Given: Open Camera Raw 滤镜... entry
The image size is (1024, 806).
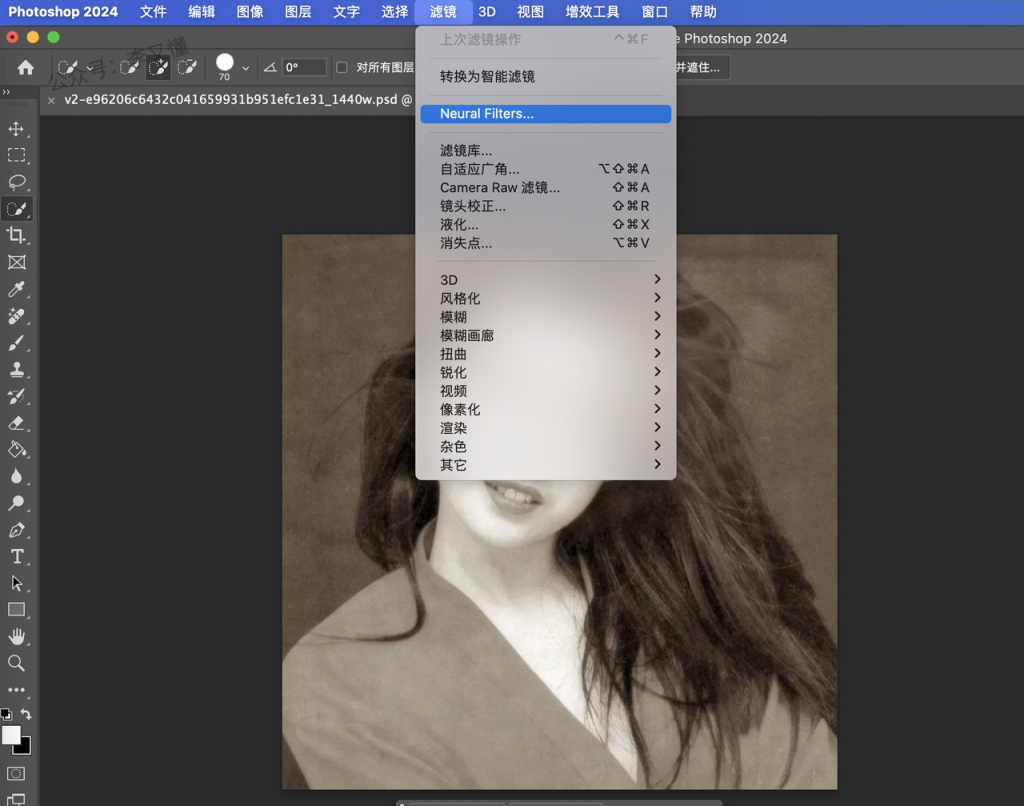Looking at the screenshot, I should [x=545, y=187].
